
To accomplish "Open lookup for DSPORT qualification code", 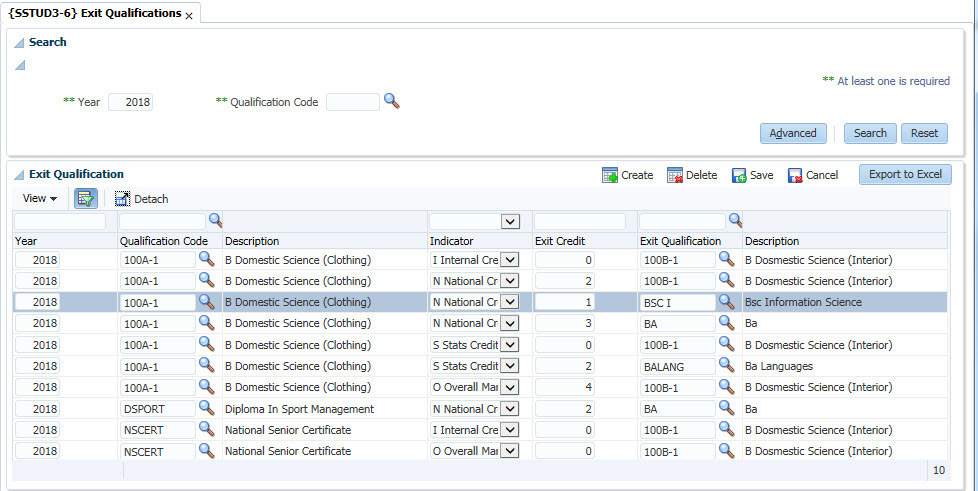I will pyautogui.click(x=207, y=408).
